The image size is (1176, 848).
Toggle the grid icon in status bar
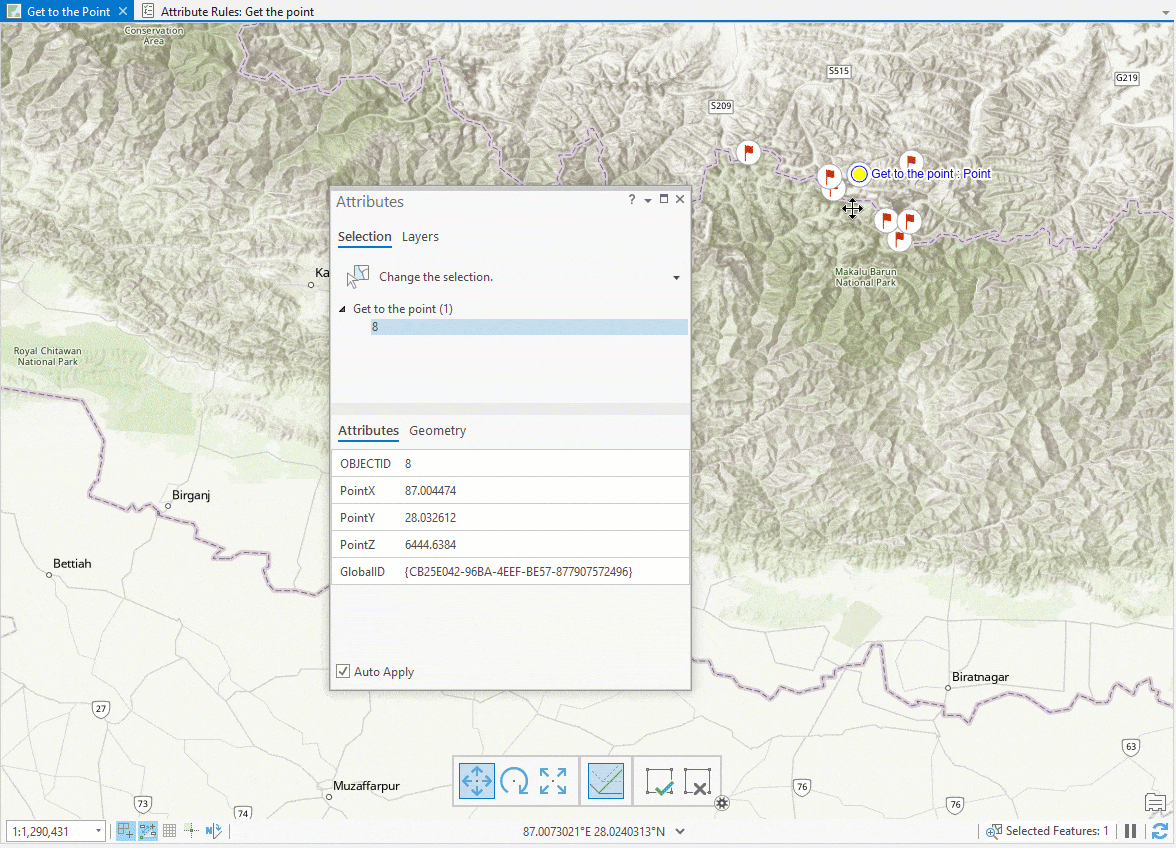tap(170, 831)
